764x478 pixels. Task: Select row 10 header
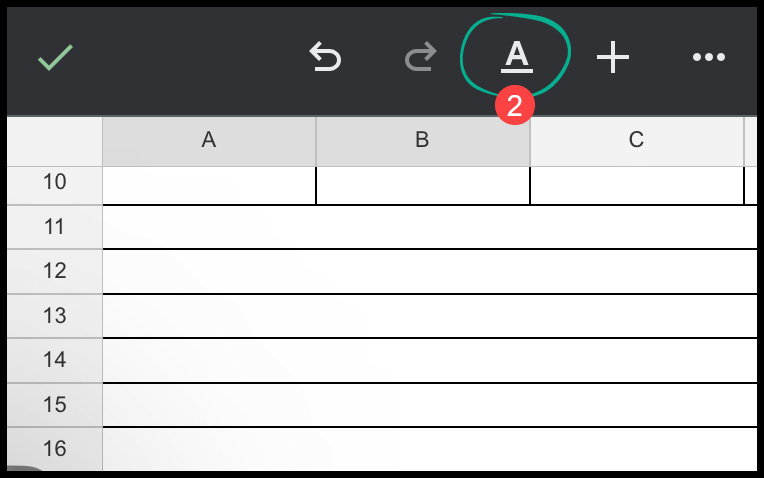click(x=55, y=185)
